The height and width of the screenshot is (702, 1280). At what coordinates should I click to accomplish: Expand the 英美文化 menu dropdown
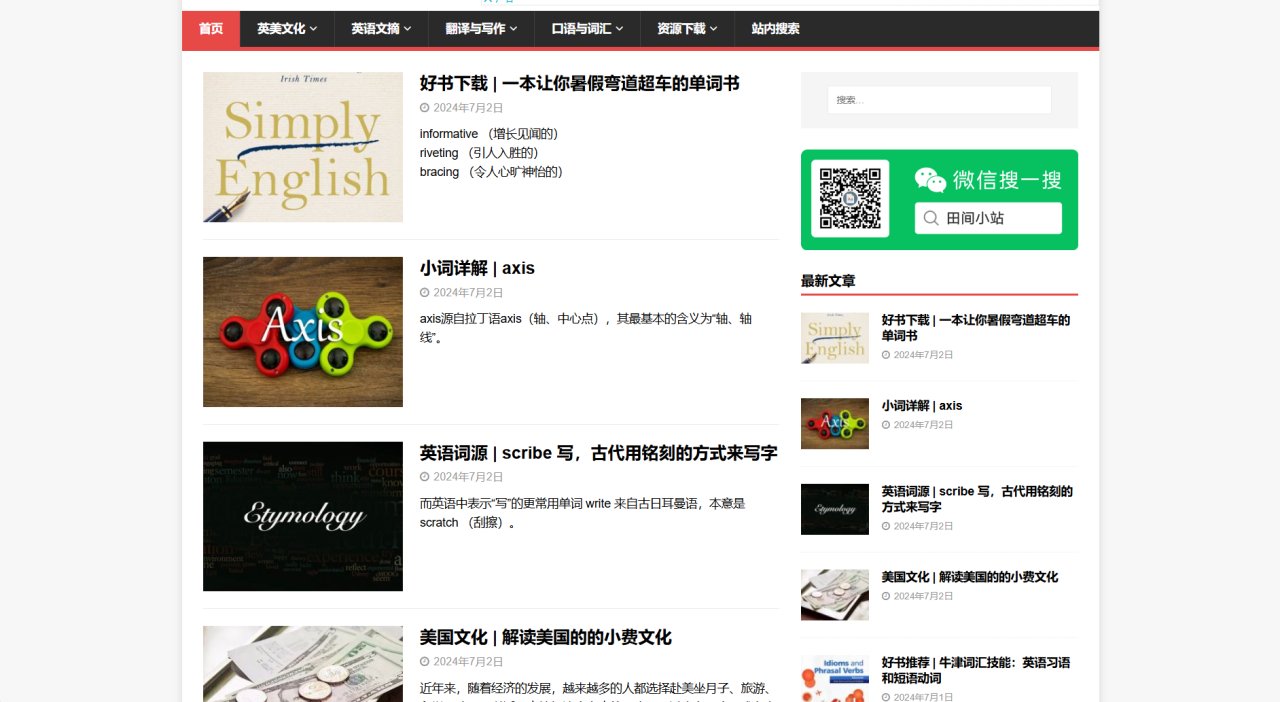pyautogui.click(x=287, y=29)
